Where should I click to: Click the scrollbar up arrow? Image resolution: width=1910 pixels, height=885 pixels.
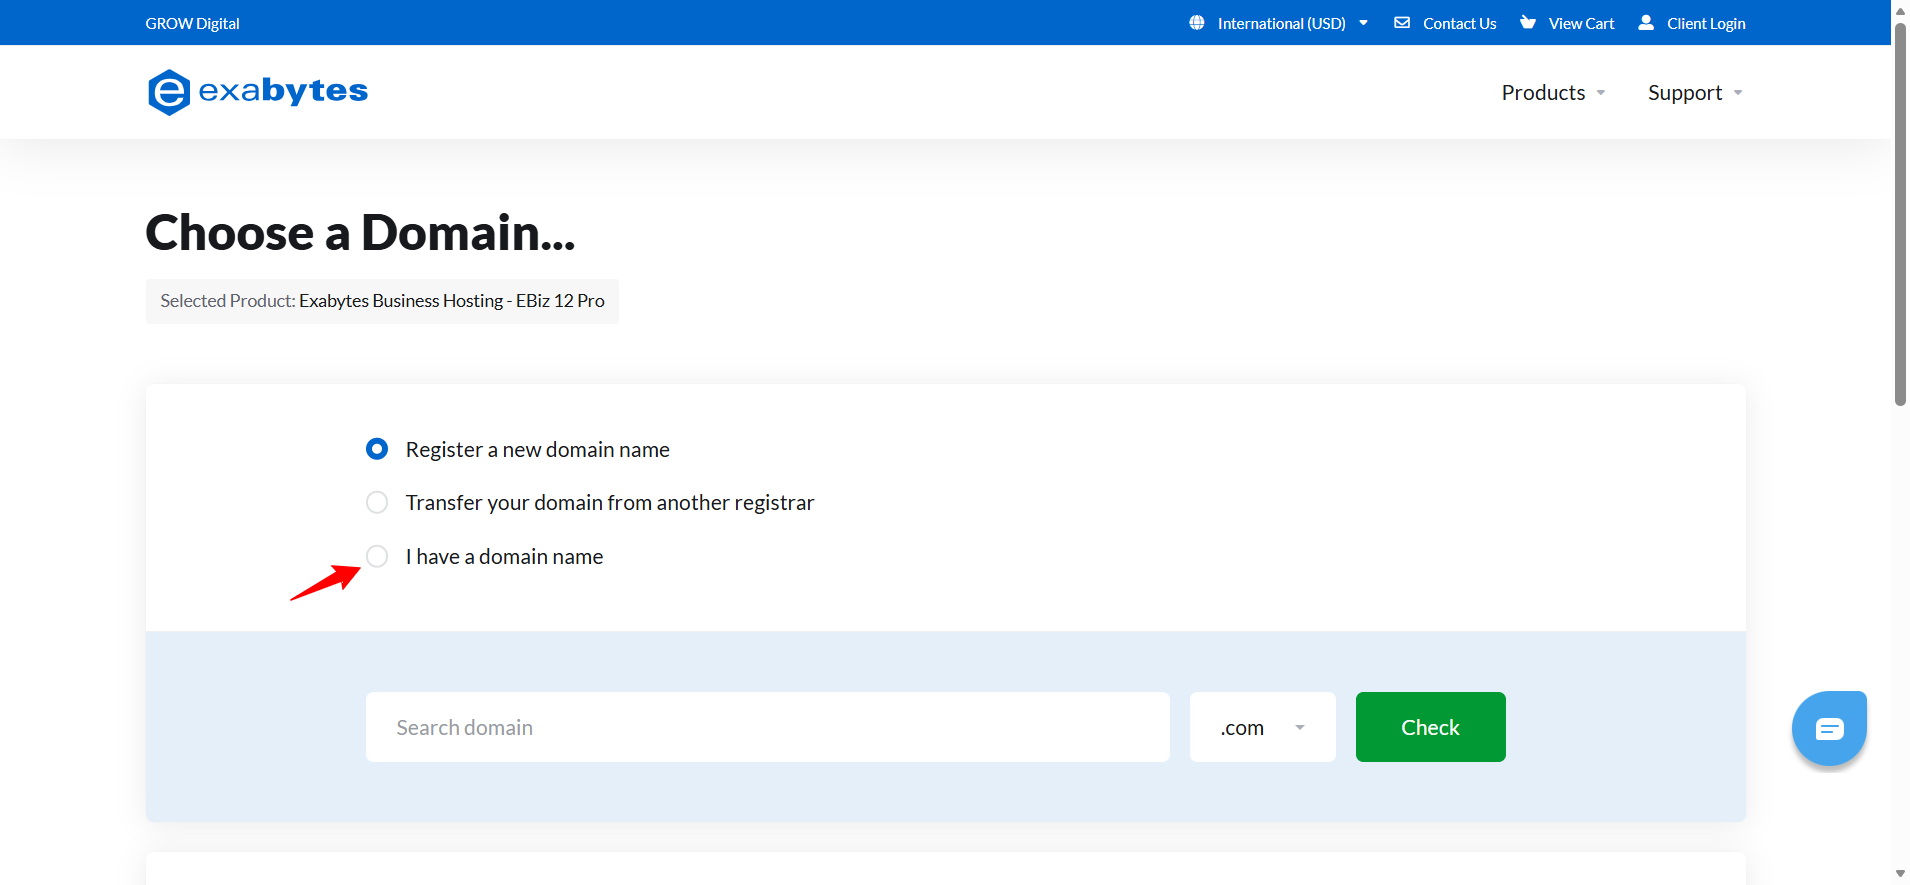click(x=1900, y=10)
